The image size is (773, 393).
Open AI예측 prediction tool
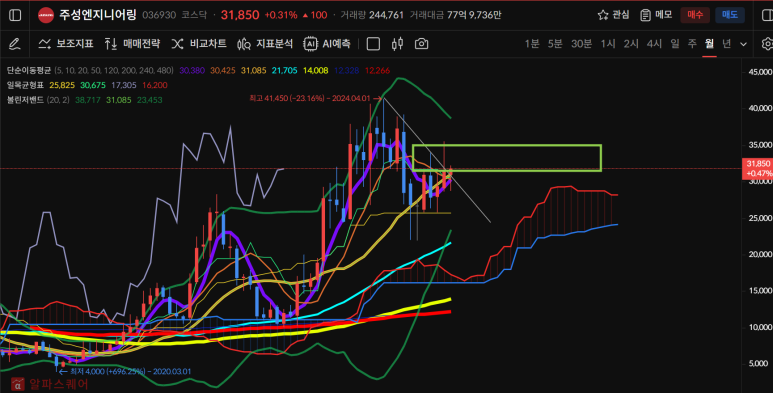pos(327,44)
